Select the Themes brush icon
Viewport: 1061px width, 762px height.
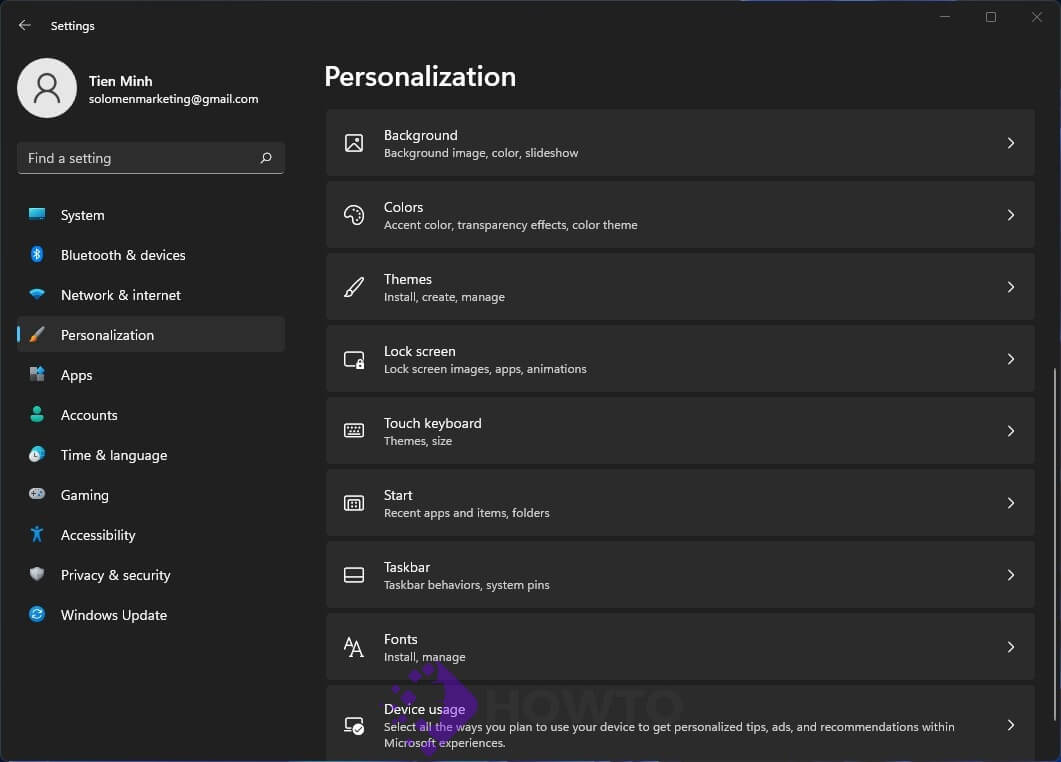coord(353,286)
